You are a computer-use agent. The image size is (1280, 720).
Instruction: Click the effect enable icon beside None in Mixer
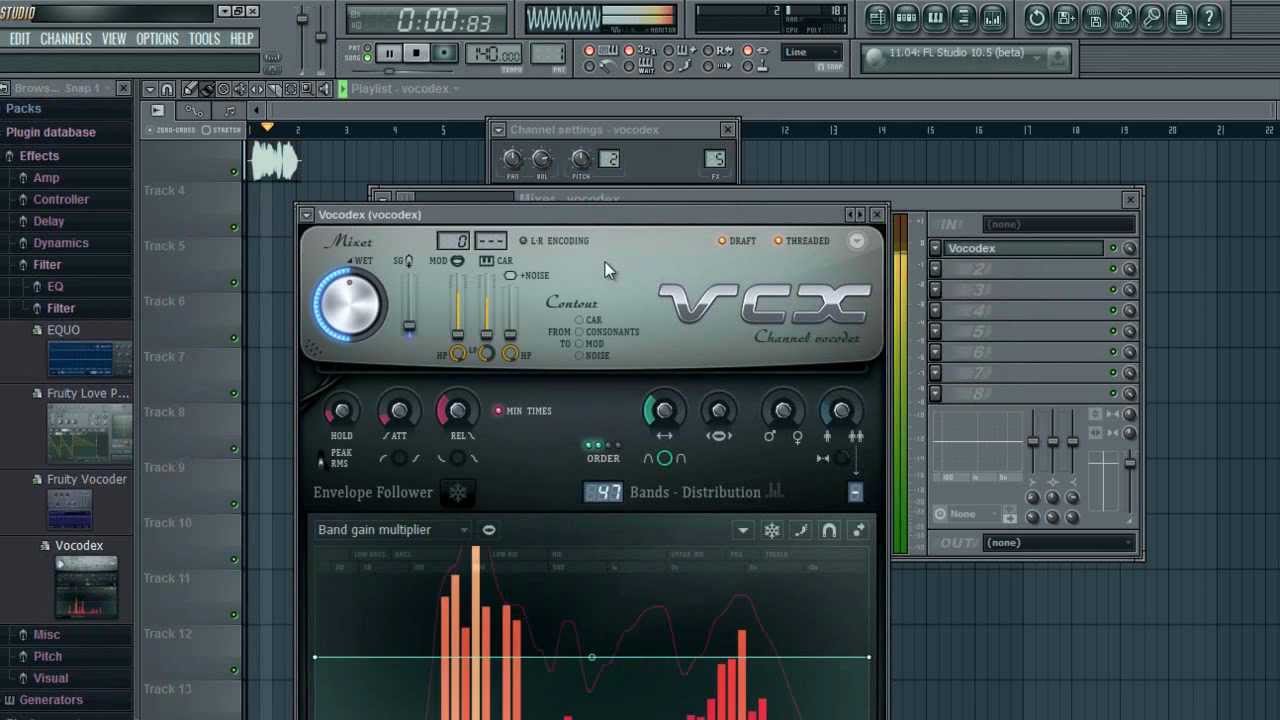tap(940, 514)
